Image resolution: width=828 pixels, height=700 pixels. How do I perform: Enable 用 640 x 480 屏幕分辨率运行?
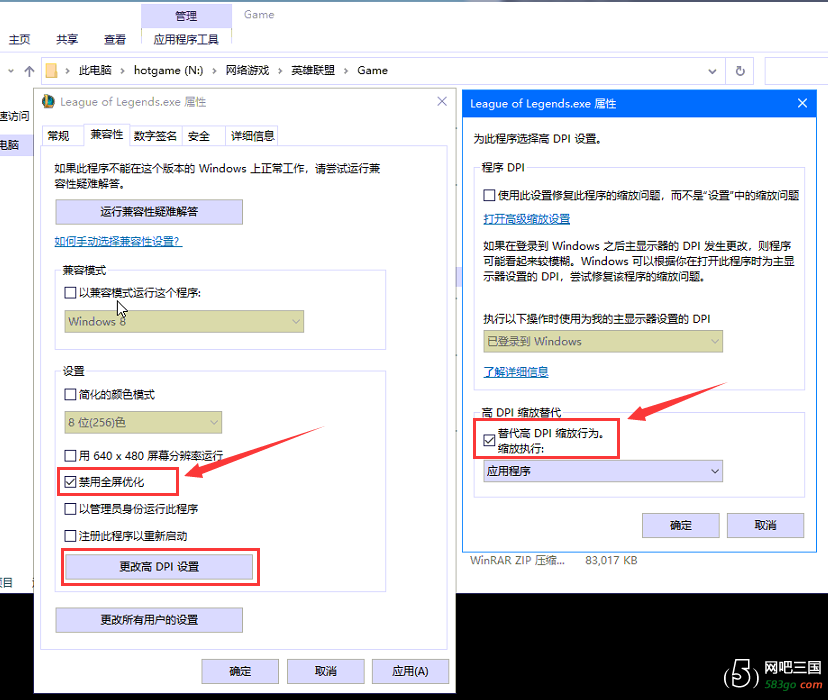tap(70, 455)
